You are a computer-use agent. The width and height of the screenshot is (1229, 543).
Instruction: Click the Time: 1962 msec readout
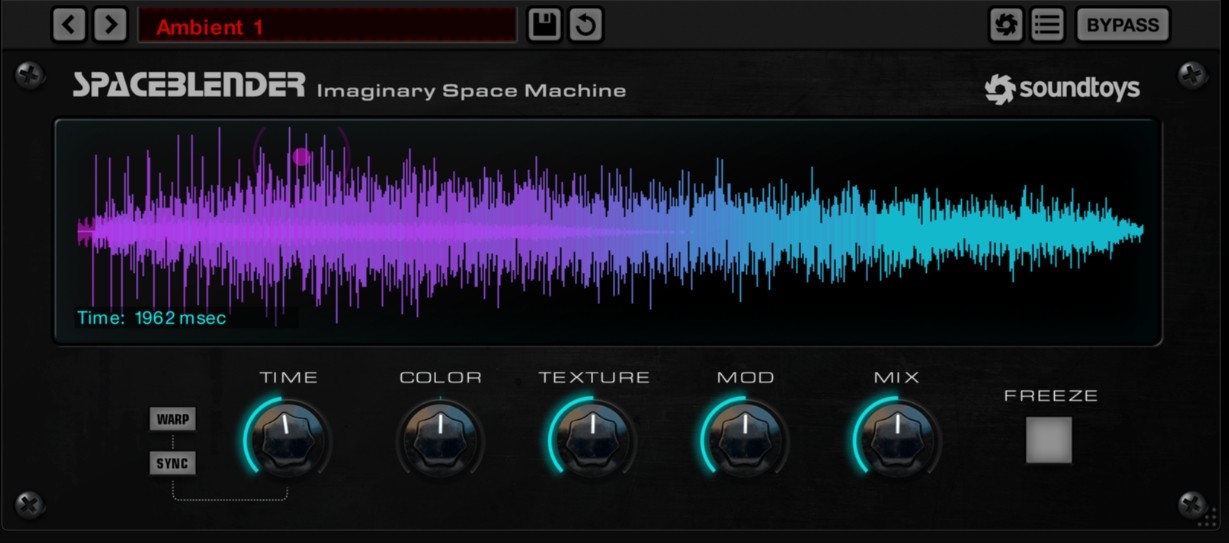point(152,318)
